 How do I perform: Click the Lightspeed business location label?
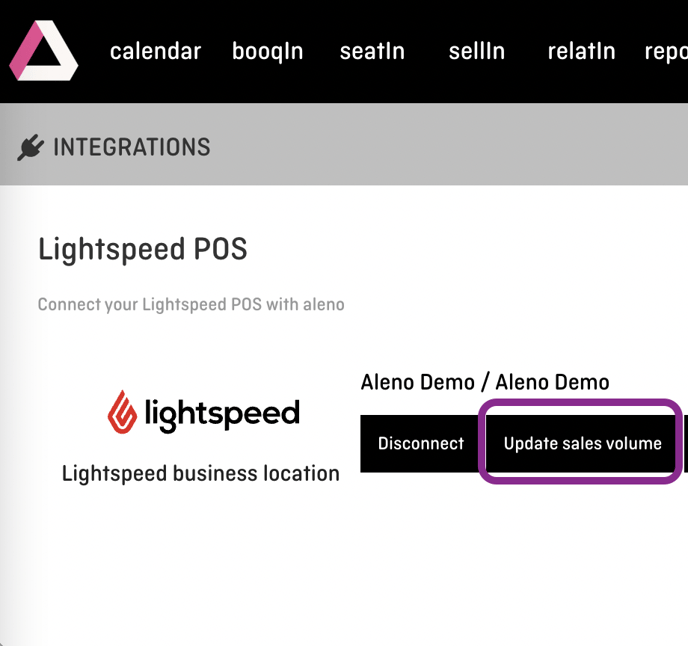click(201, 474)
